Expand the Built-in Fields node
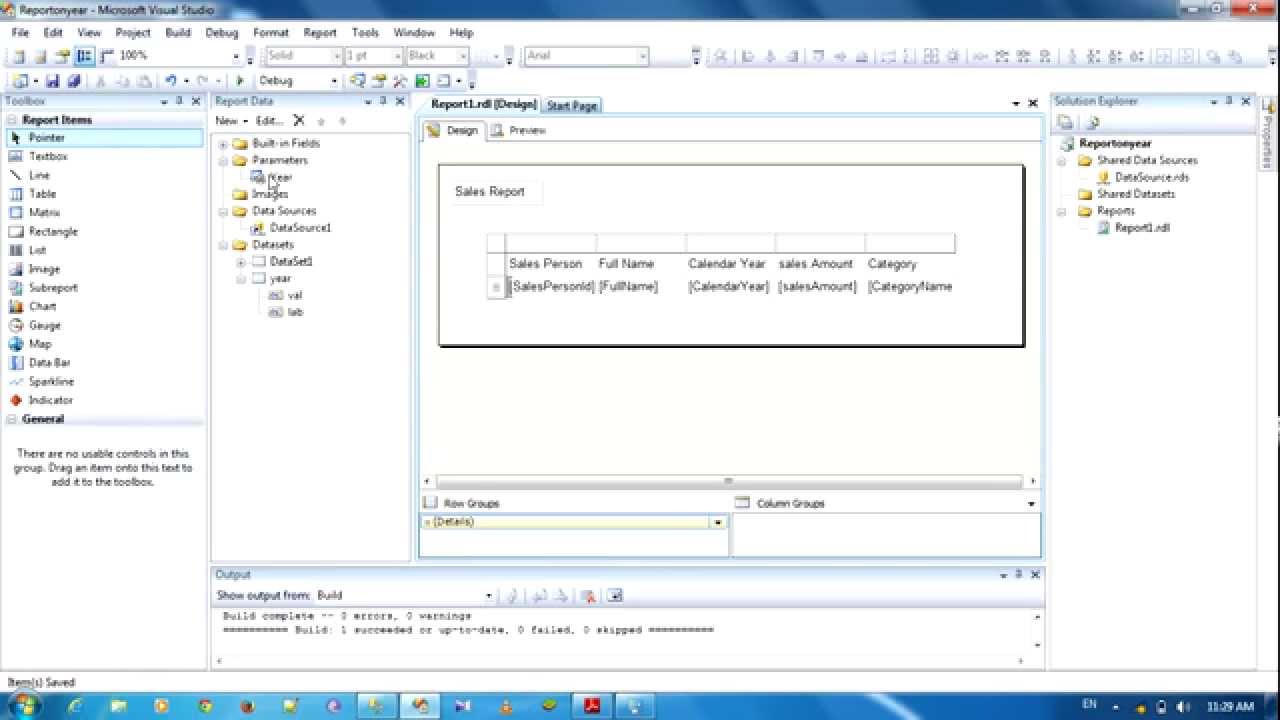The image size is (1280, 720). pos(223,144)
